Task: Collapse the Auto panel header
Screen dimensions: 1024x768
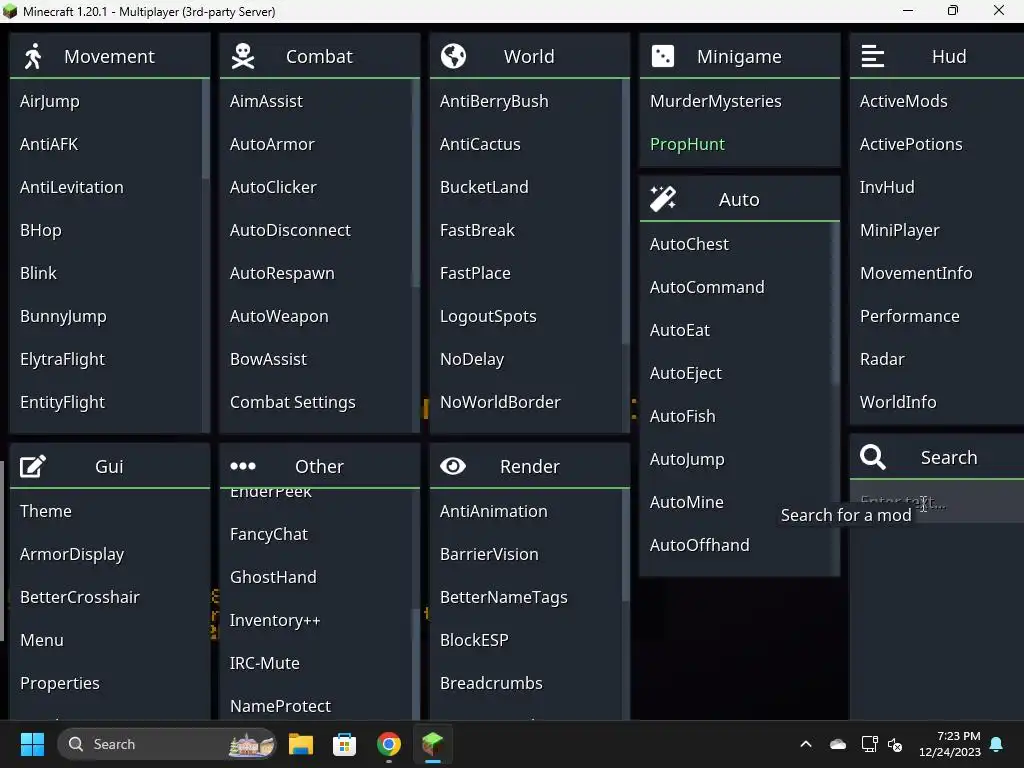Action: point(740,199)
